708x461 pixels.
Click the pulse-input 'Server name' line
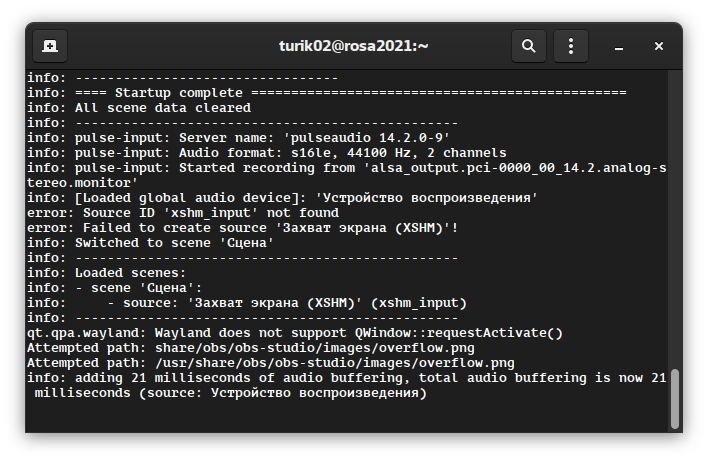[238, 137]
